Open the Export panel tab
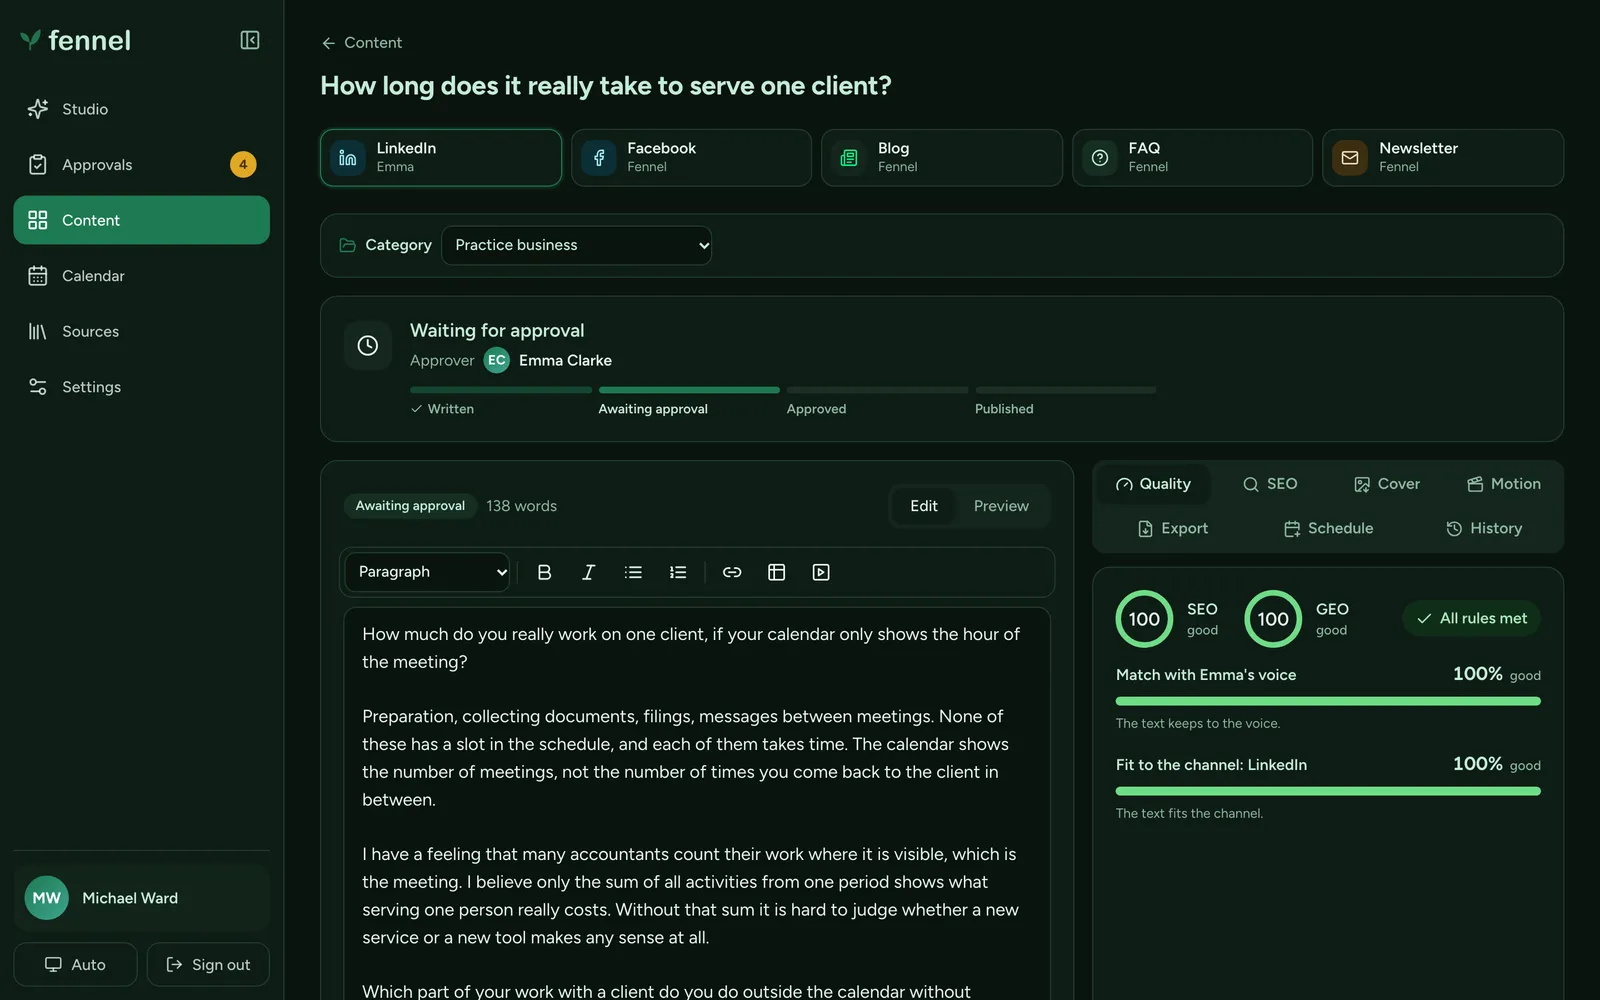The image size is (1600, 1000). 1173,528
